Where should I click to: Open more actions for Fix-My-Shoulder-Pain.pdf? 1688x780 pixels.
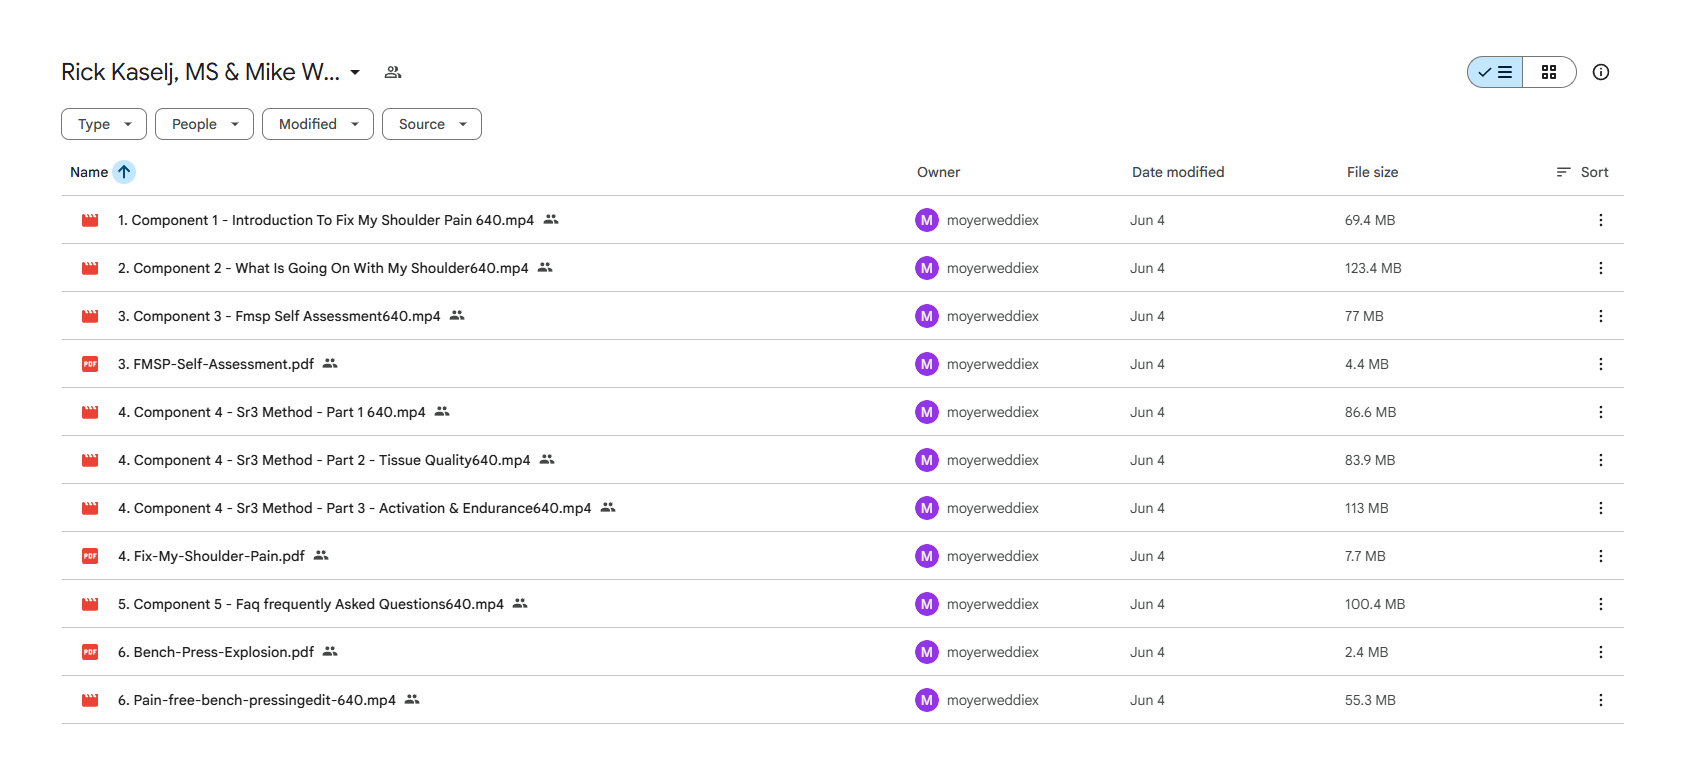tap(1601, 556)
